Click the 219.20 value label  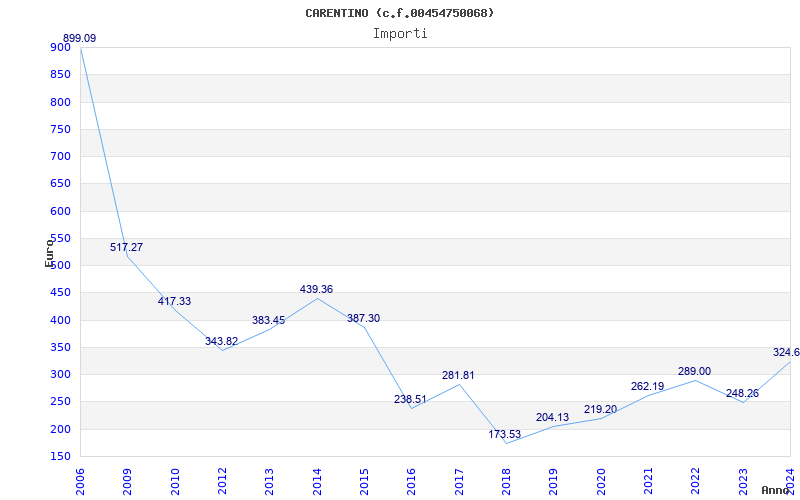pyautogui.click(x=601, y=410)
